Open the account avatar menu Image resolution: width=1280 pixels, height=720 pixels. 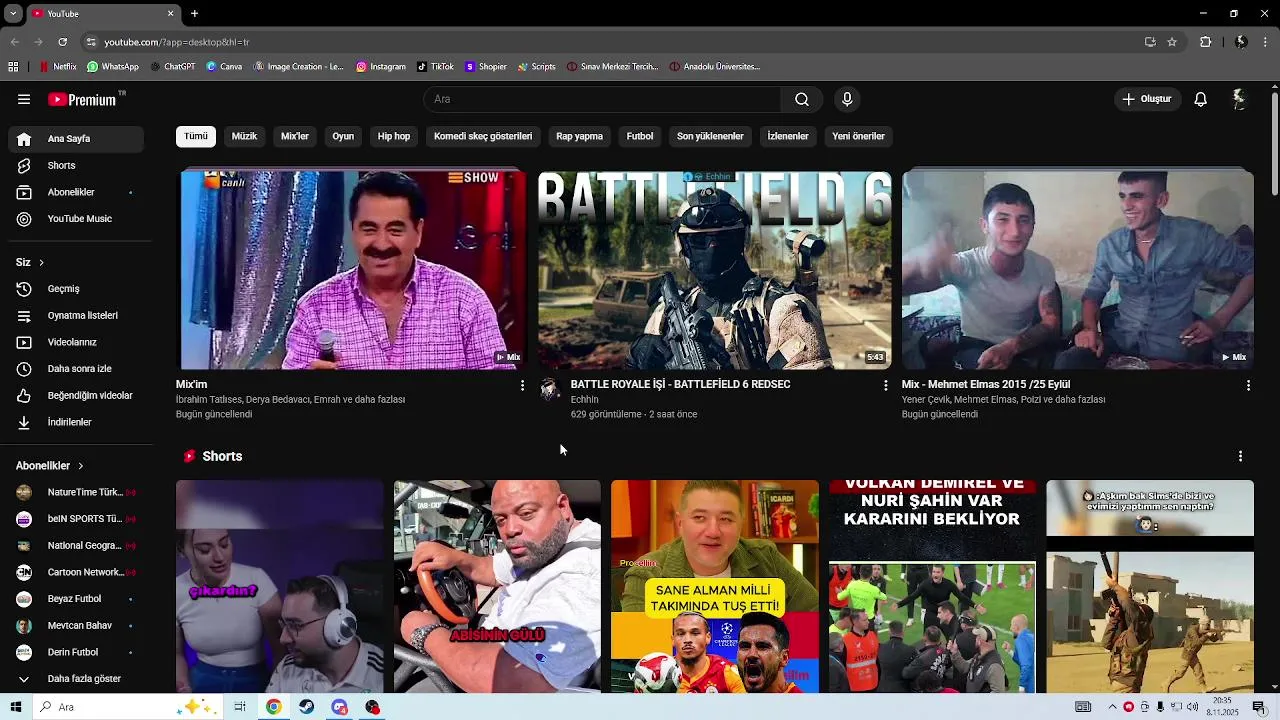click(1238, 99)
